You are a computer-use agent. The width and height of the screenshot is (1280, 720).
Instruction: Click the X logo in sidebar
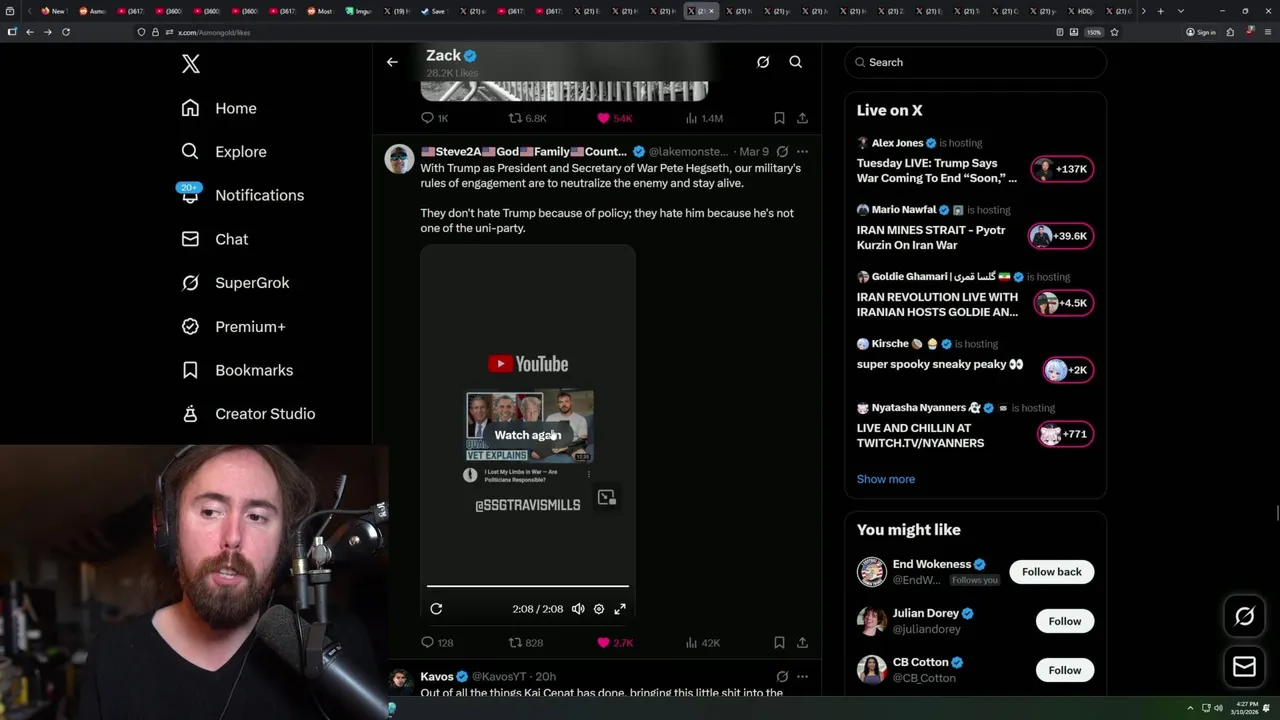coord(191,64)
